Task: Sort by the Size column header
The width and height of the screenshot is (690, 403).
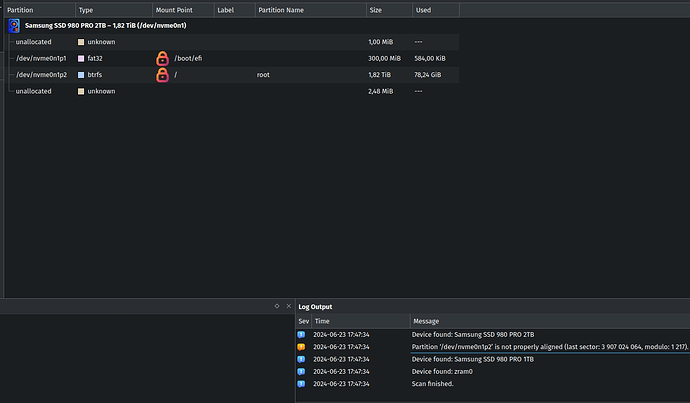Action: pyautogui.click(x=389, y=10)
